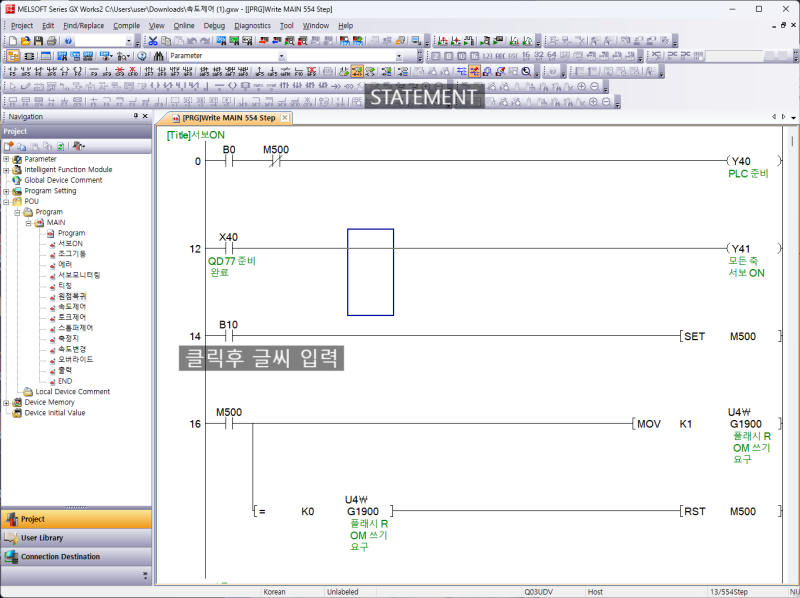Click the Y40 output coil

click(x=754, y=161)
